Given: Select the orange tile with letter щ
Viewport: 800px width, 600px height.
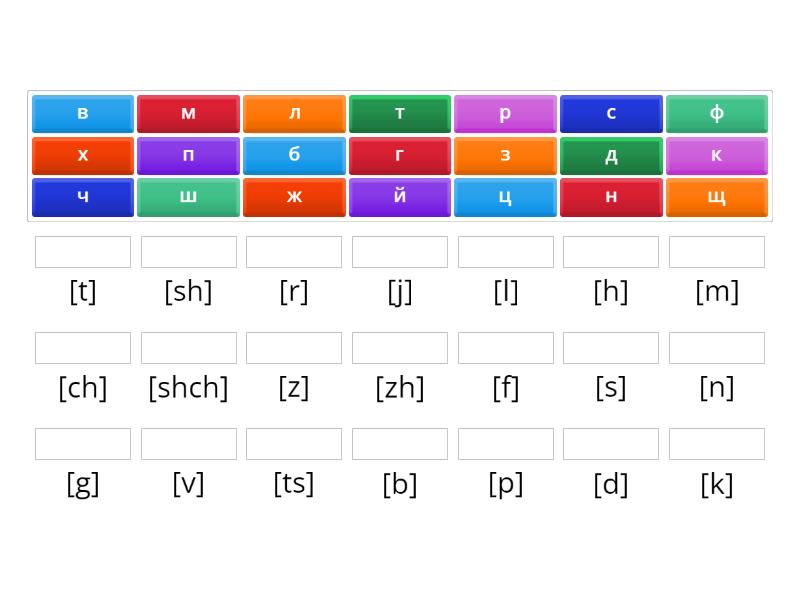Looking at the screenshot, I should (x=717, y=197).
